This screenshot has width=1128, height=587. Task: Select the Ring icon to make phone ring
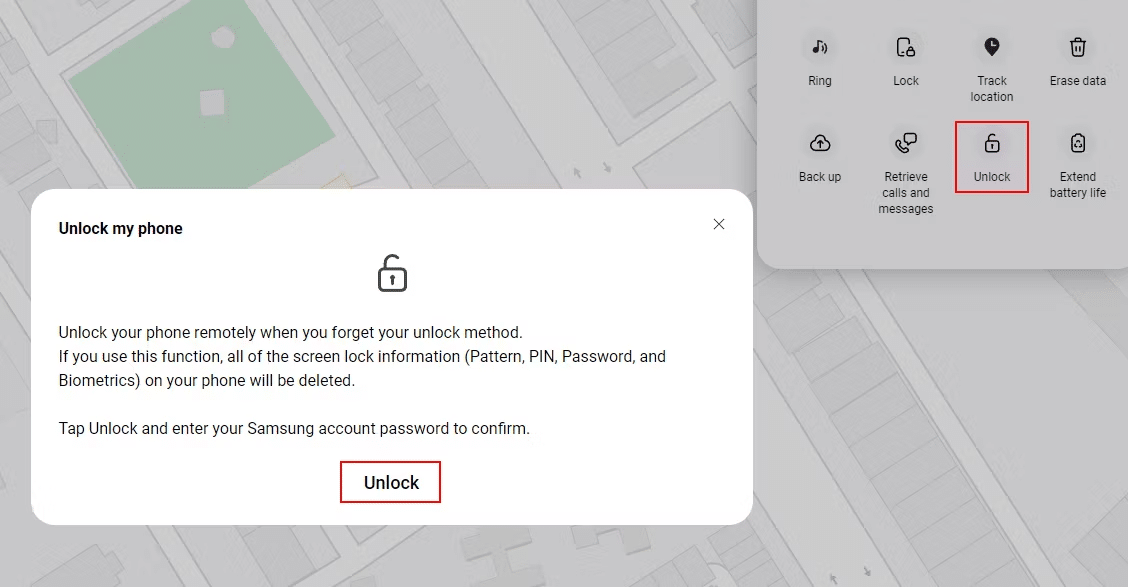click(x=819, y=46)
